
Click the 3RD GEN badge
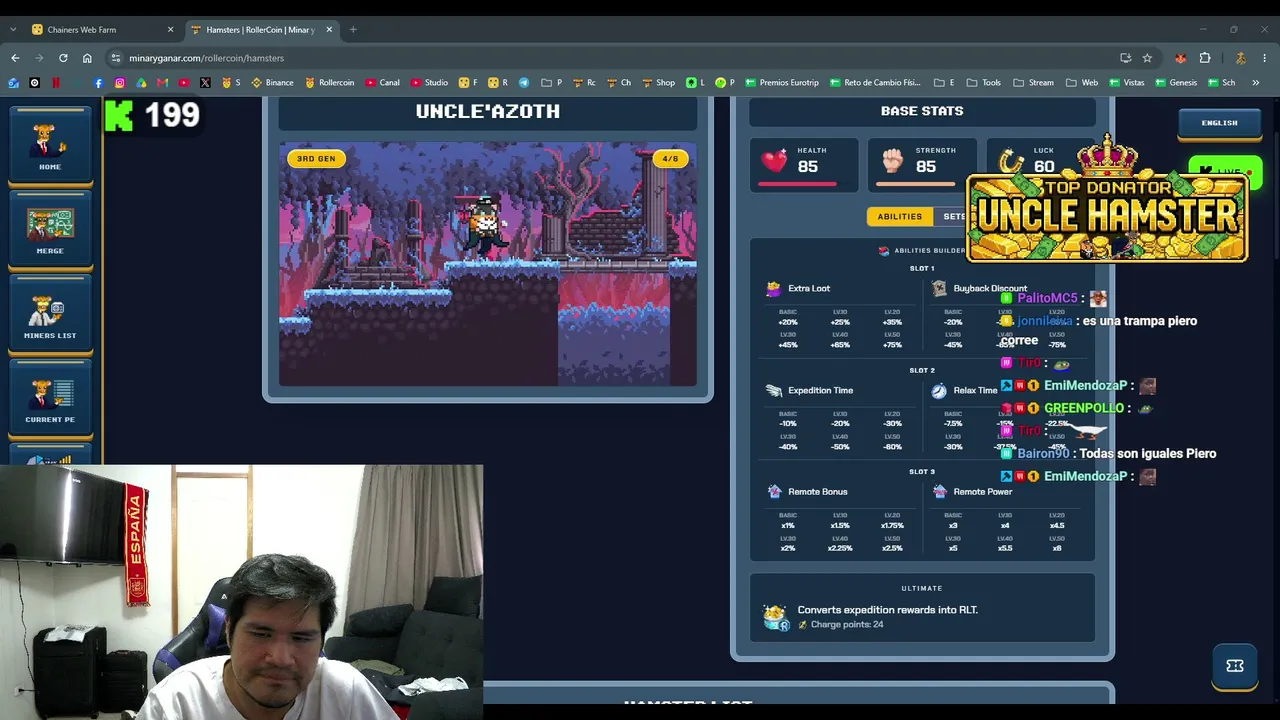coord(316,159)
